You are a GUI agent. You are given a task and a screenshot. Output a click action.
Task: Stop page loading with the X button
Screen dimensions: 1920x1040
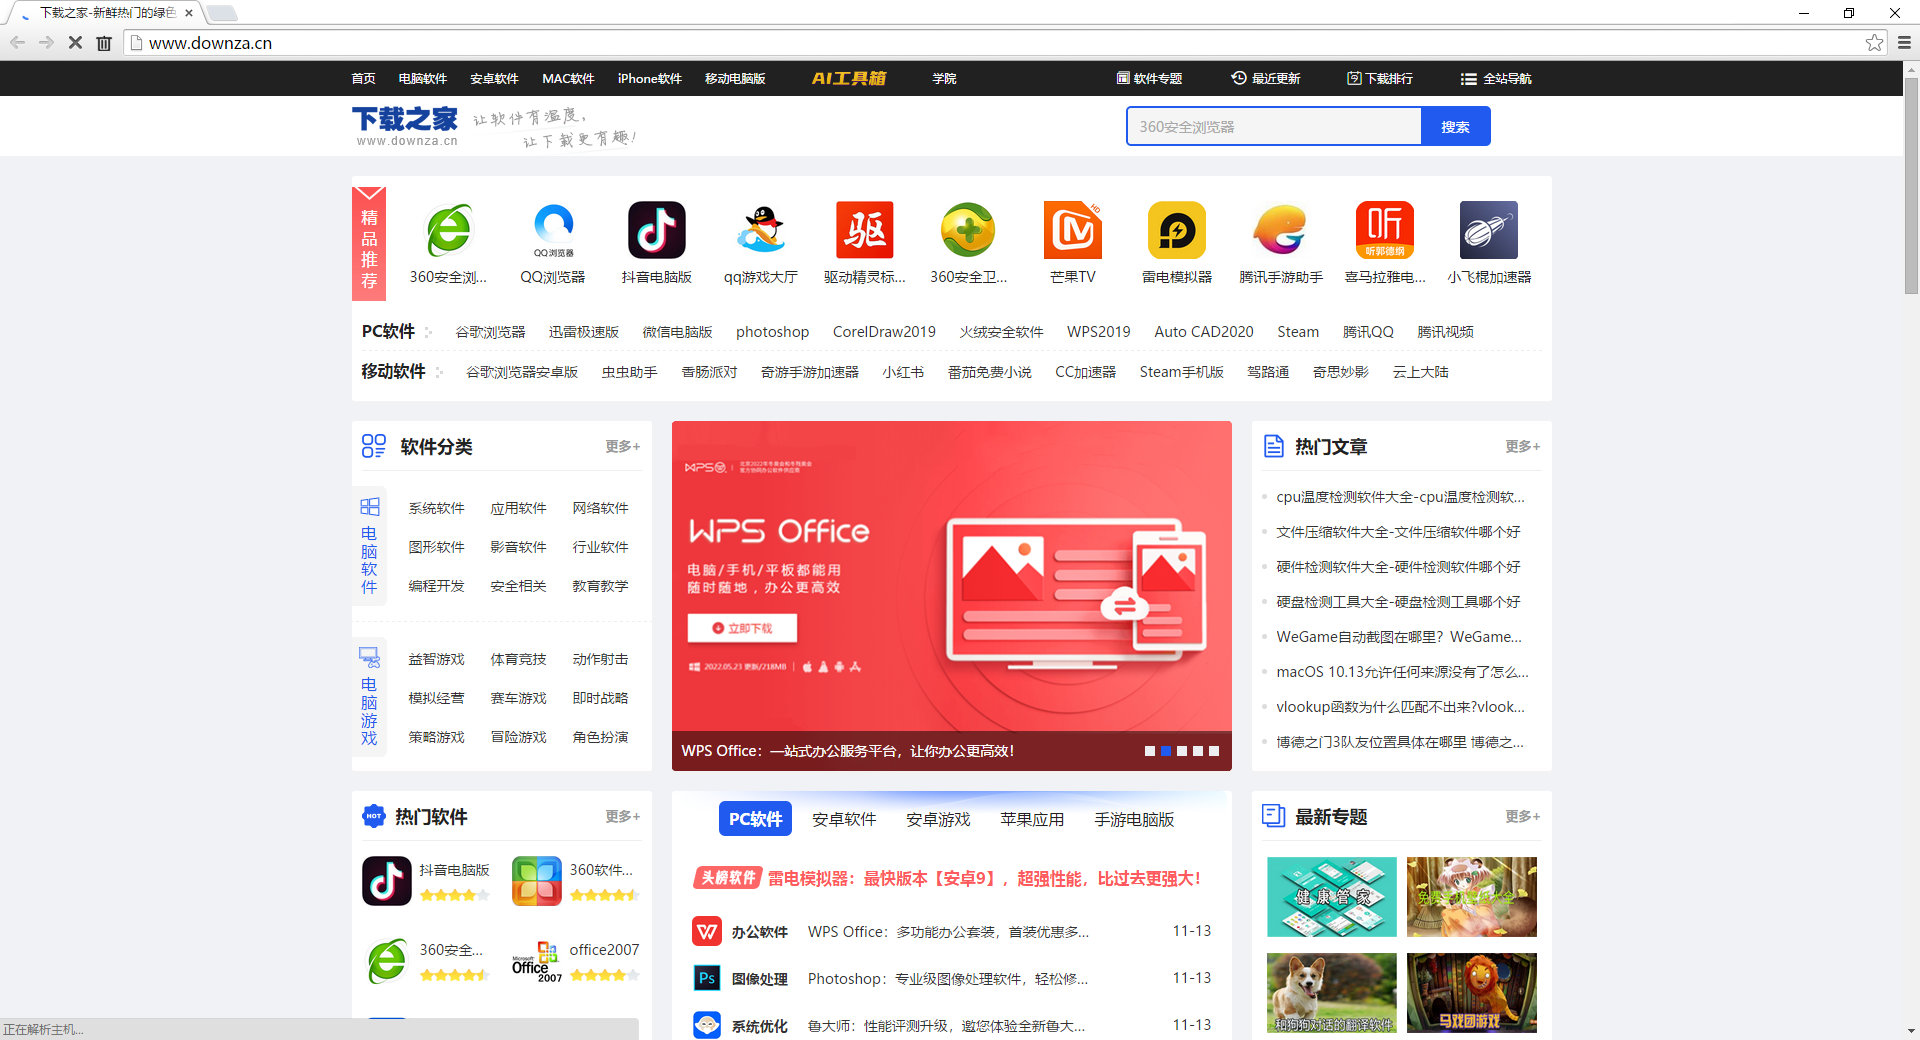[75, 43]
